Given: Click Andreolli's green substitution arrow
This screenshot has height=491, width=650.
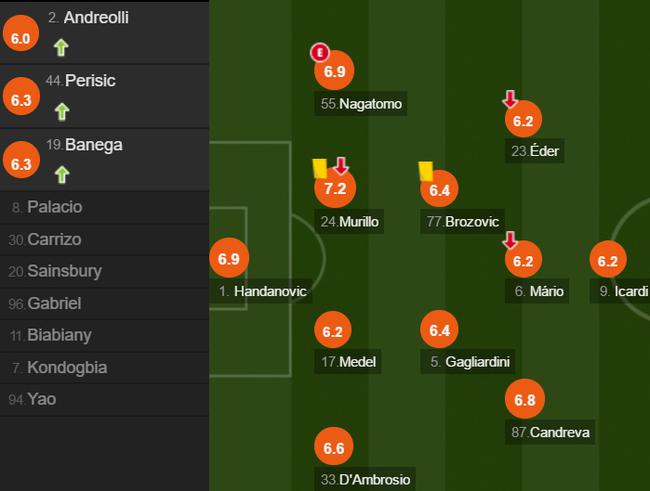Looking at the screenshot, I should (61, 47).
